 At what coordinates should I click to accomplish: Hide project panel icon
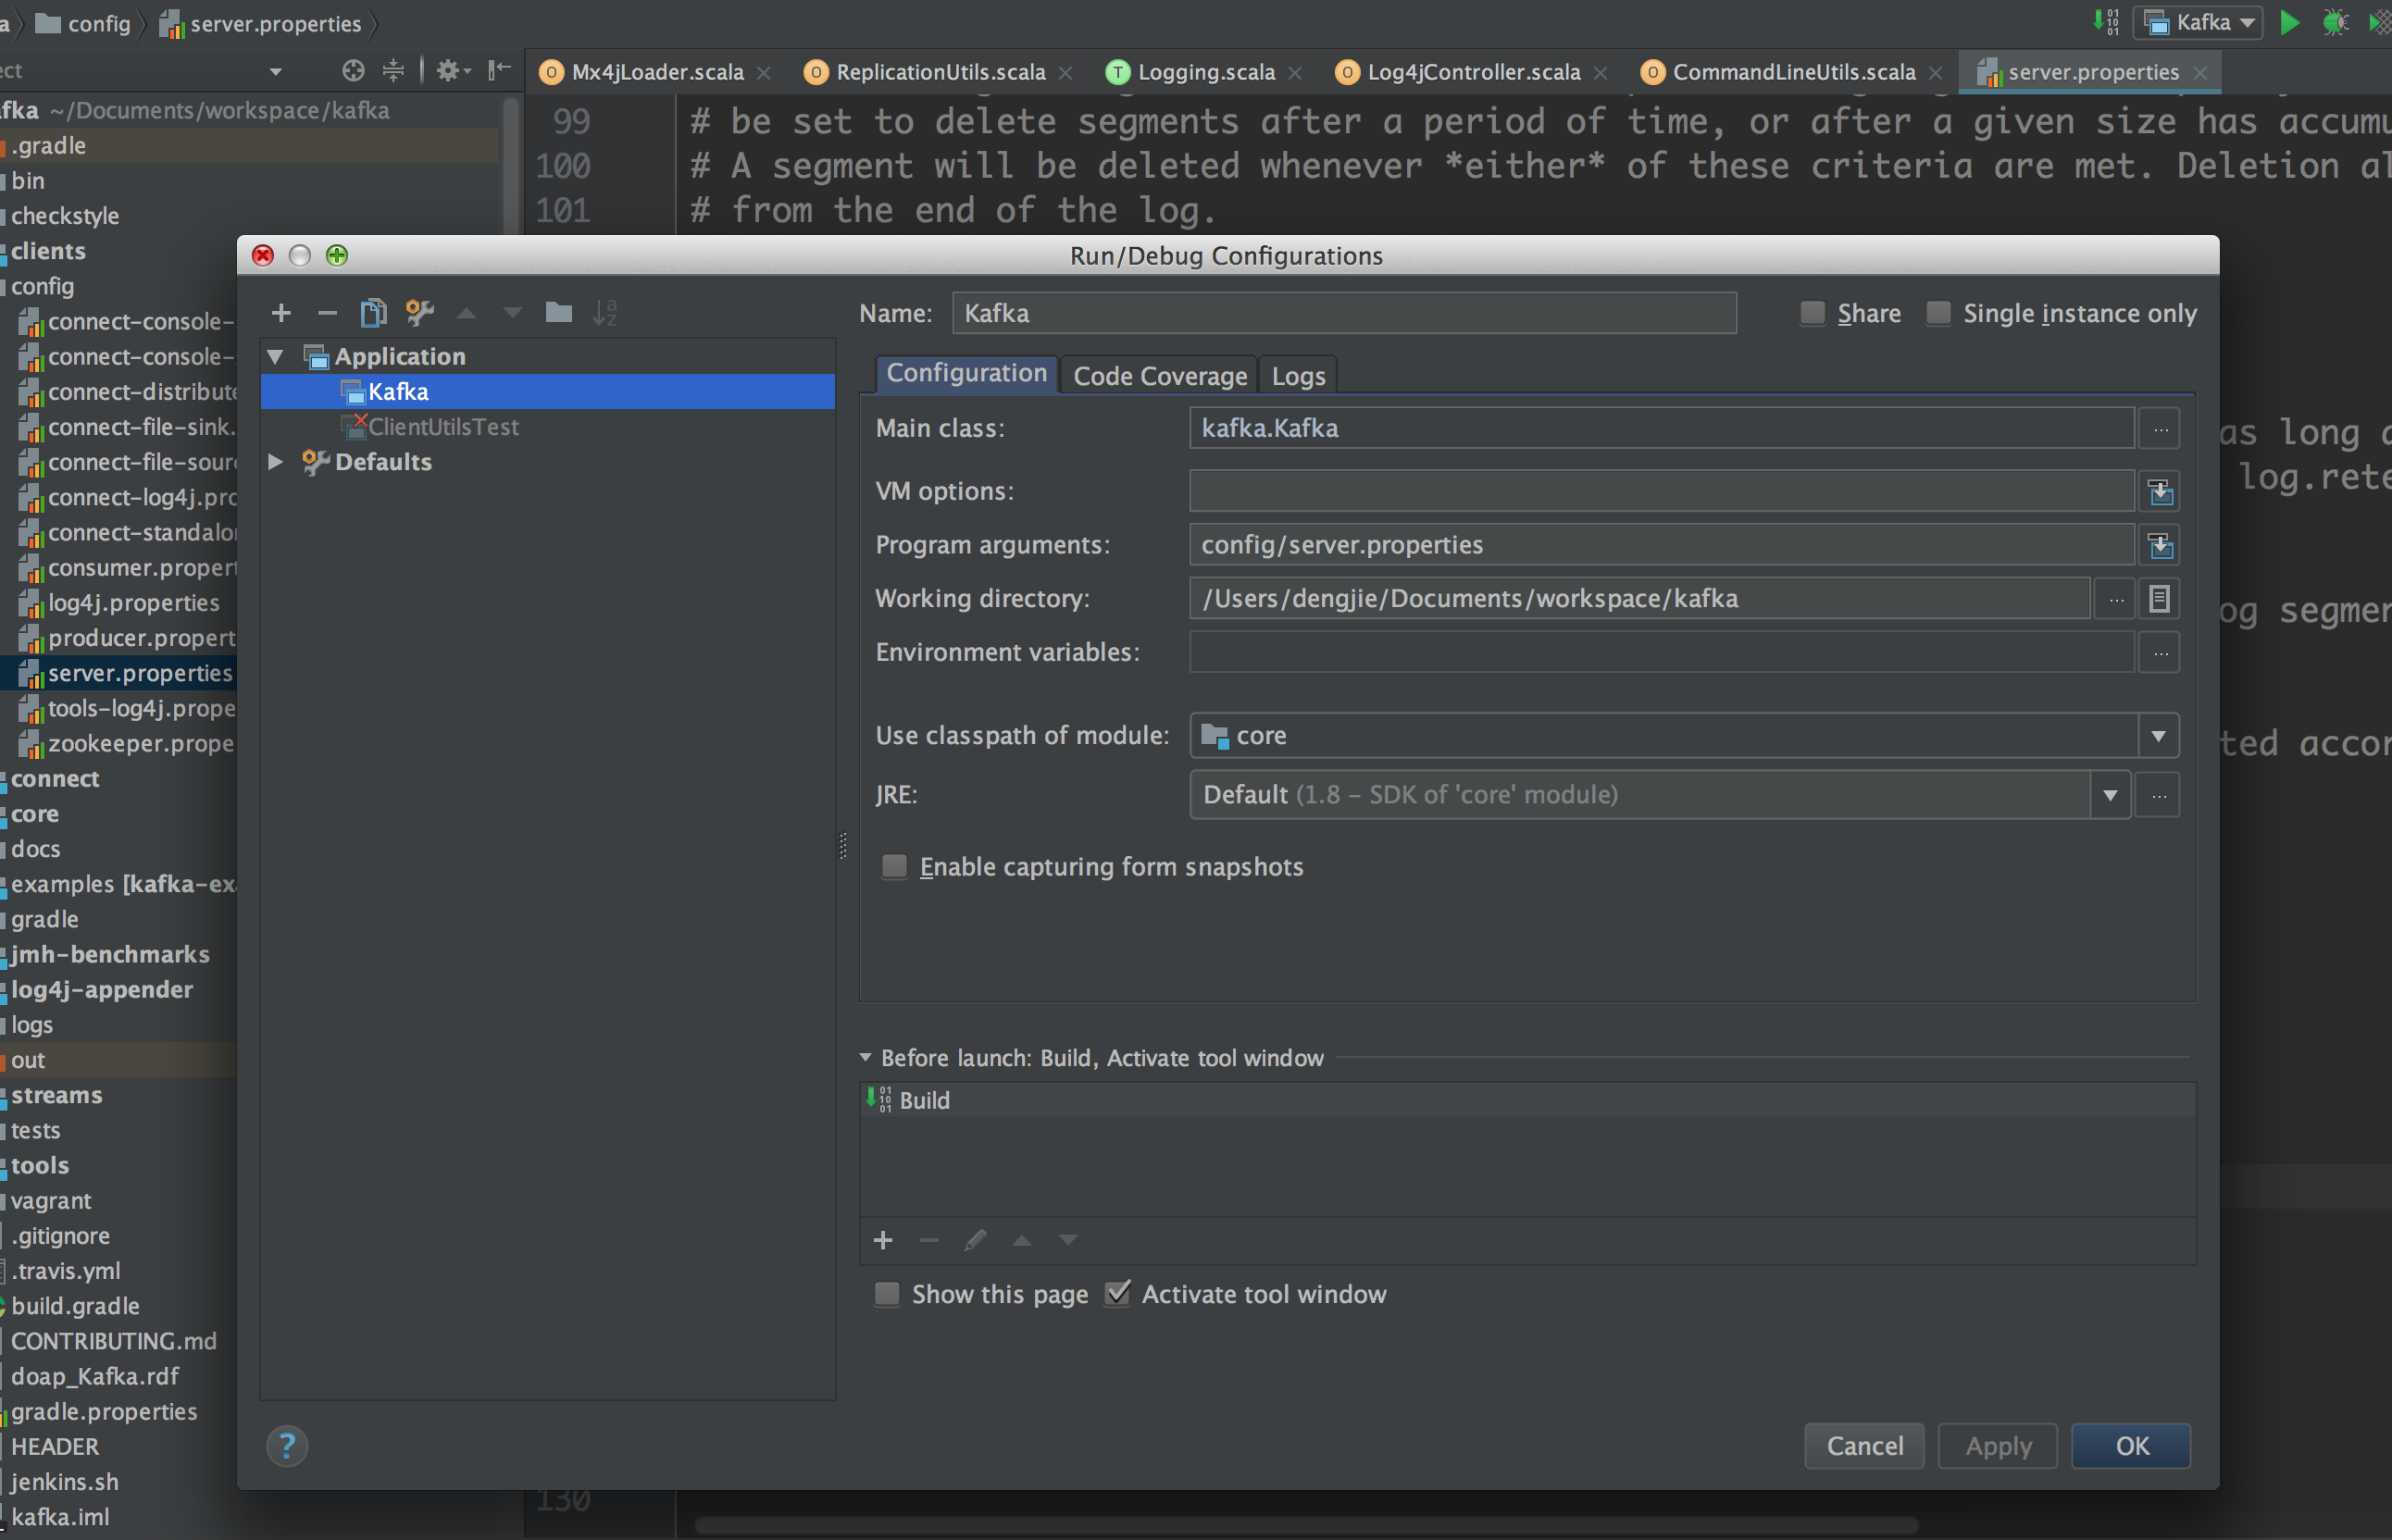click(499, 70)
